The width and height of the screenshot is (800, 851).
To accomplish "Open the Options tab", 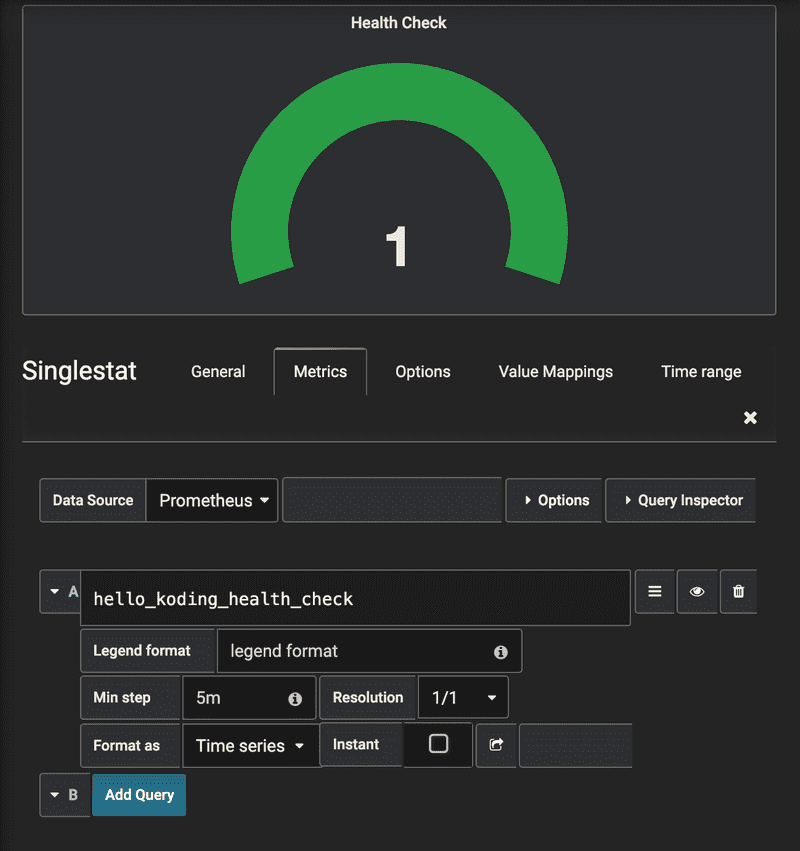I will pyautogui.click(x=423, y=372).
